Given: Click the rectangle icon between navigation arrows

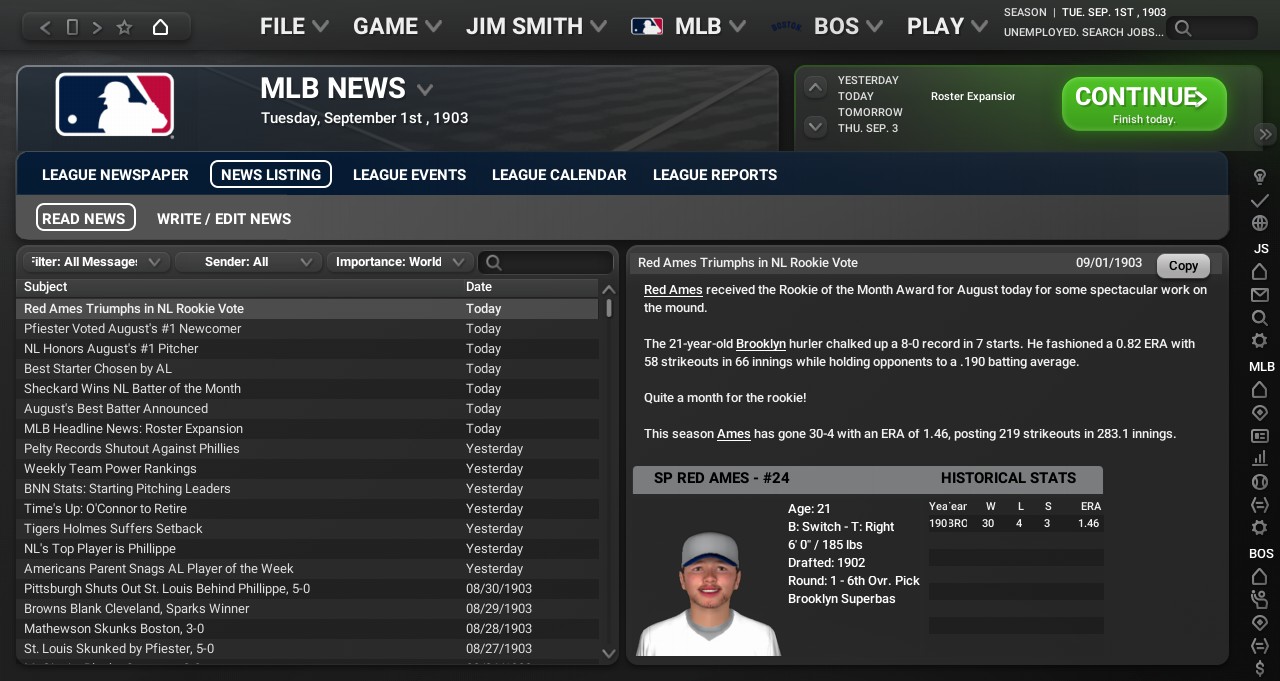Looking at the screenshot, I should pyautogui.click(x=71, y=27).
